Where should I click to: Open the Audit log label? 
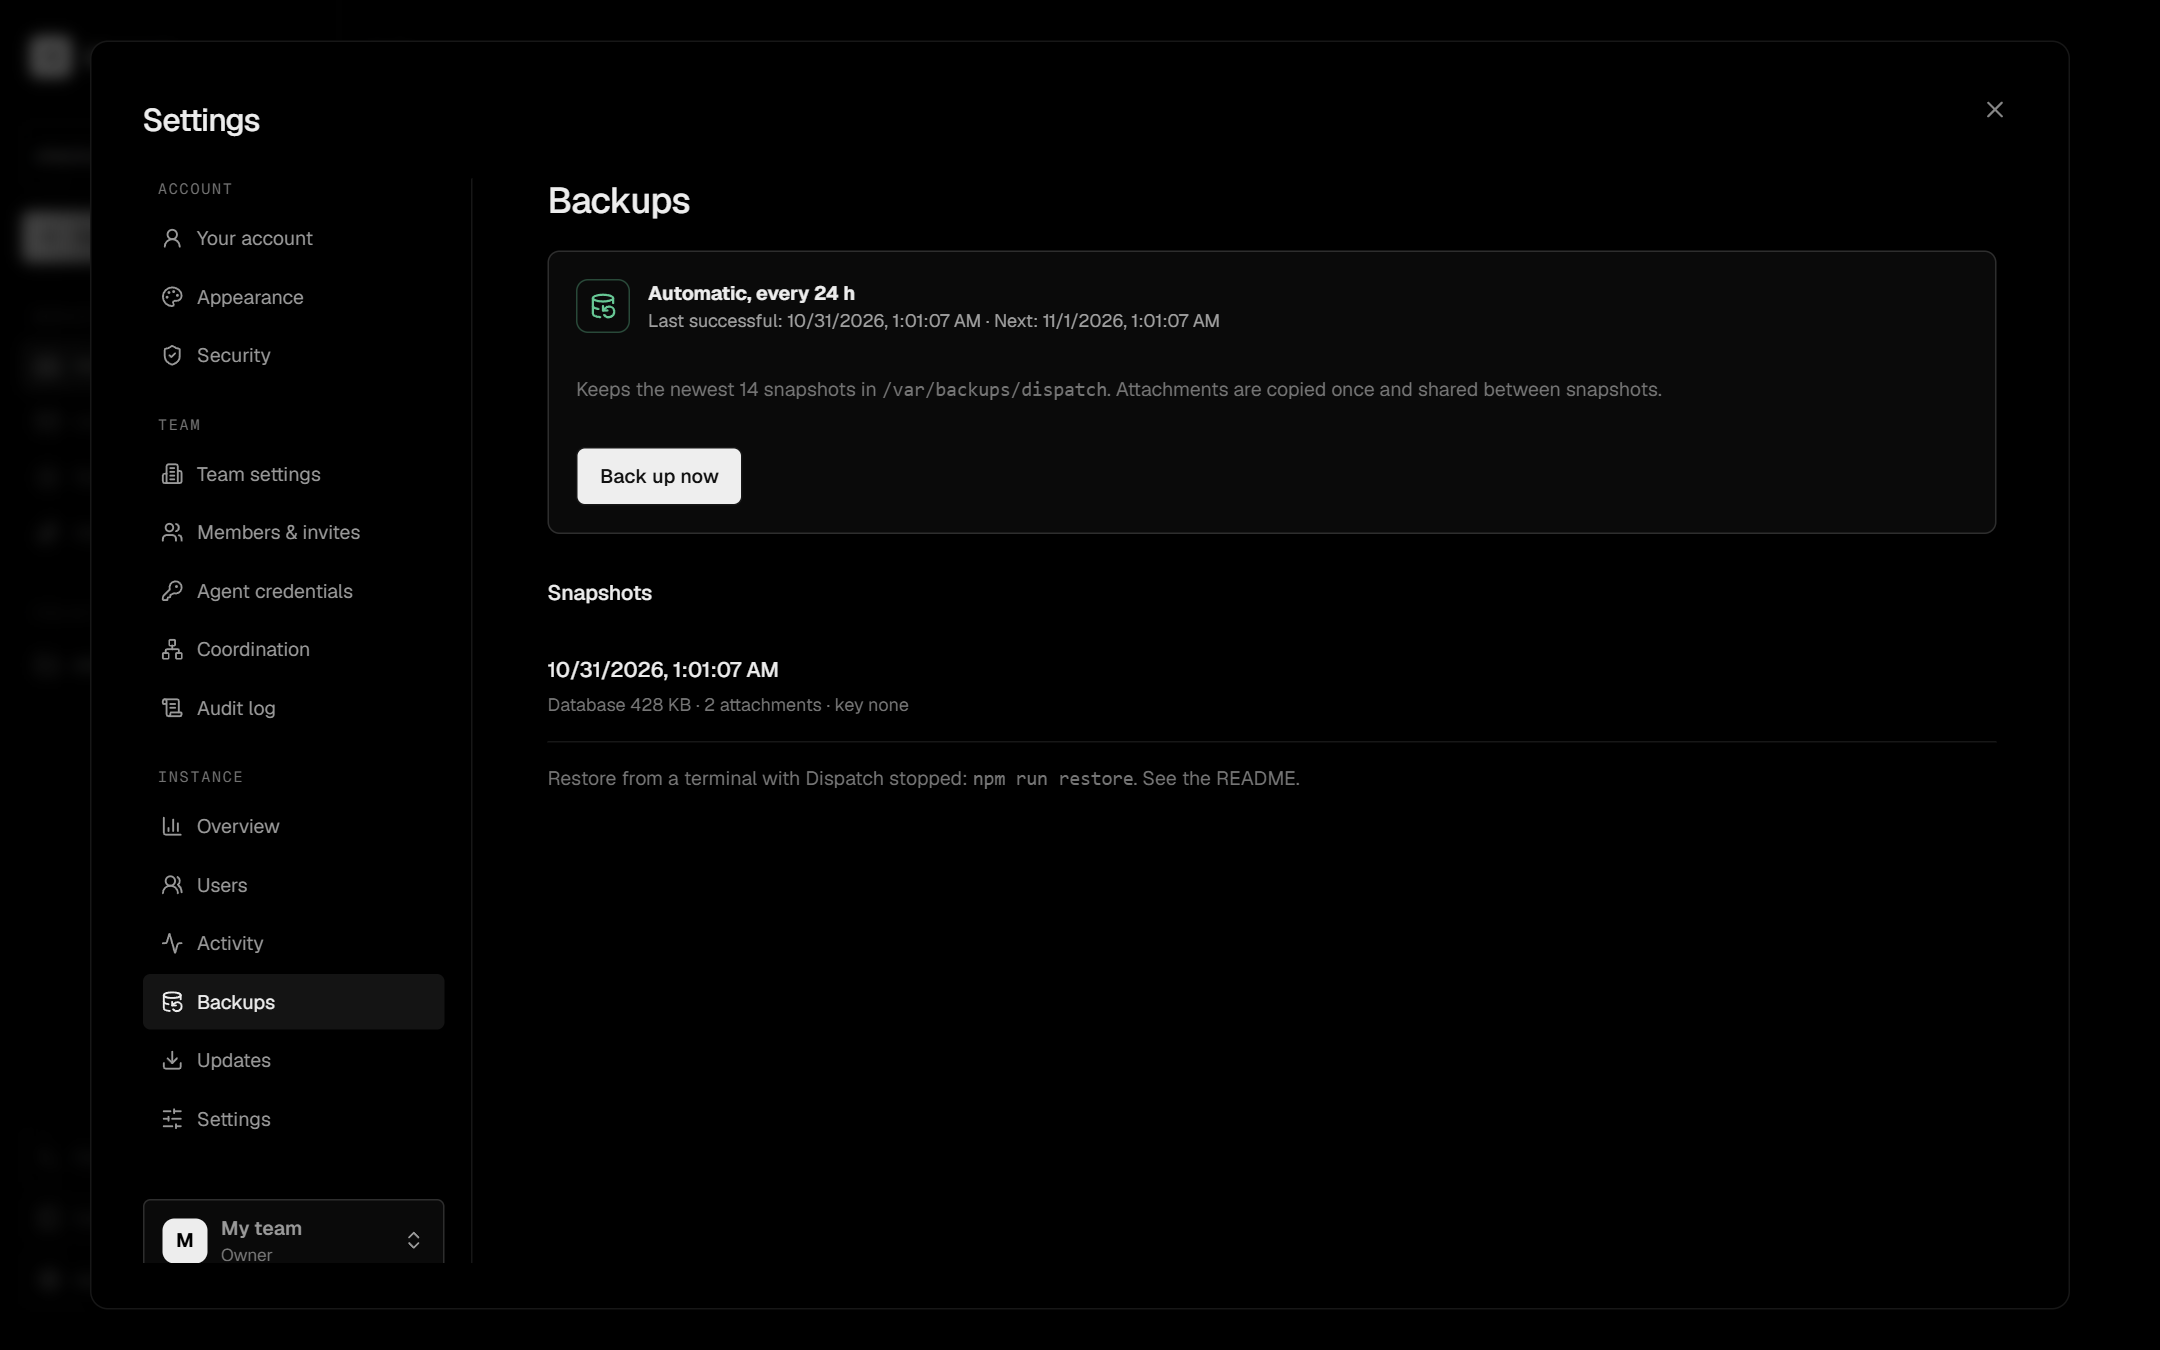coord(236,708)
